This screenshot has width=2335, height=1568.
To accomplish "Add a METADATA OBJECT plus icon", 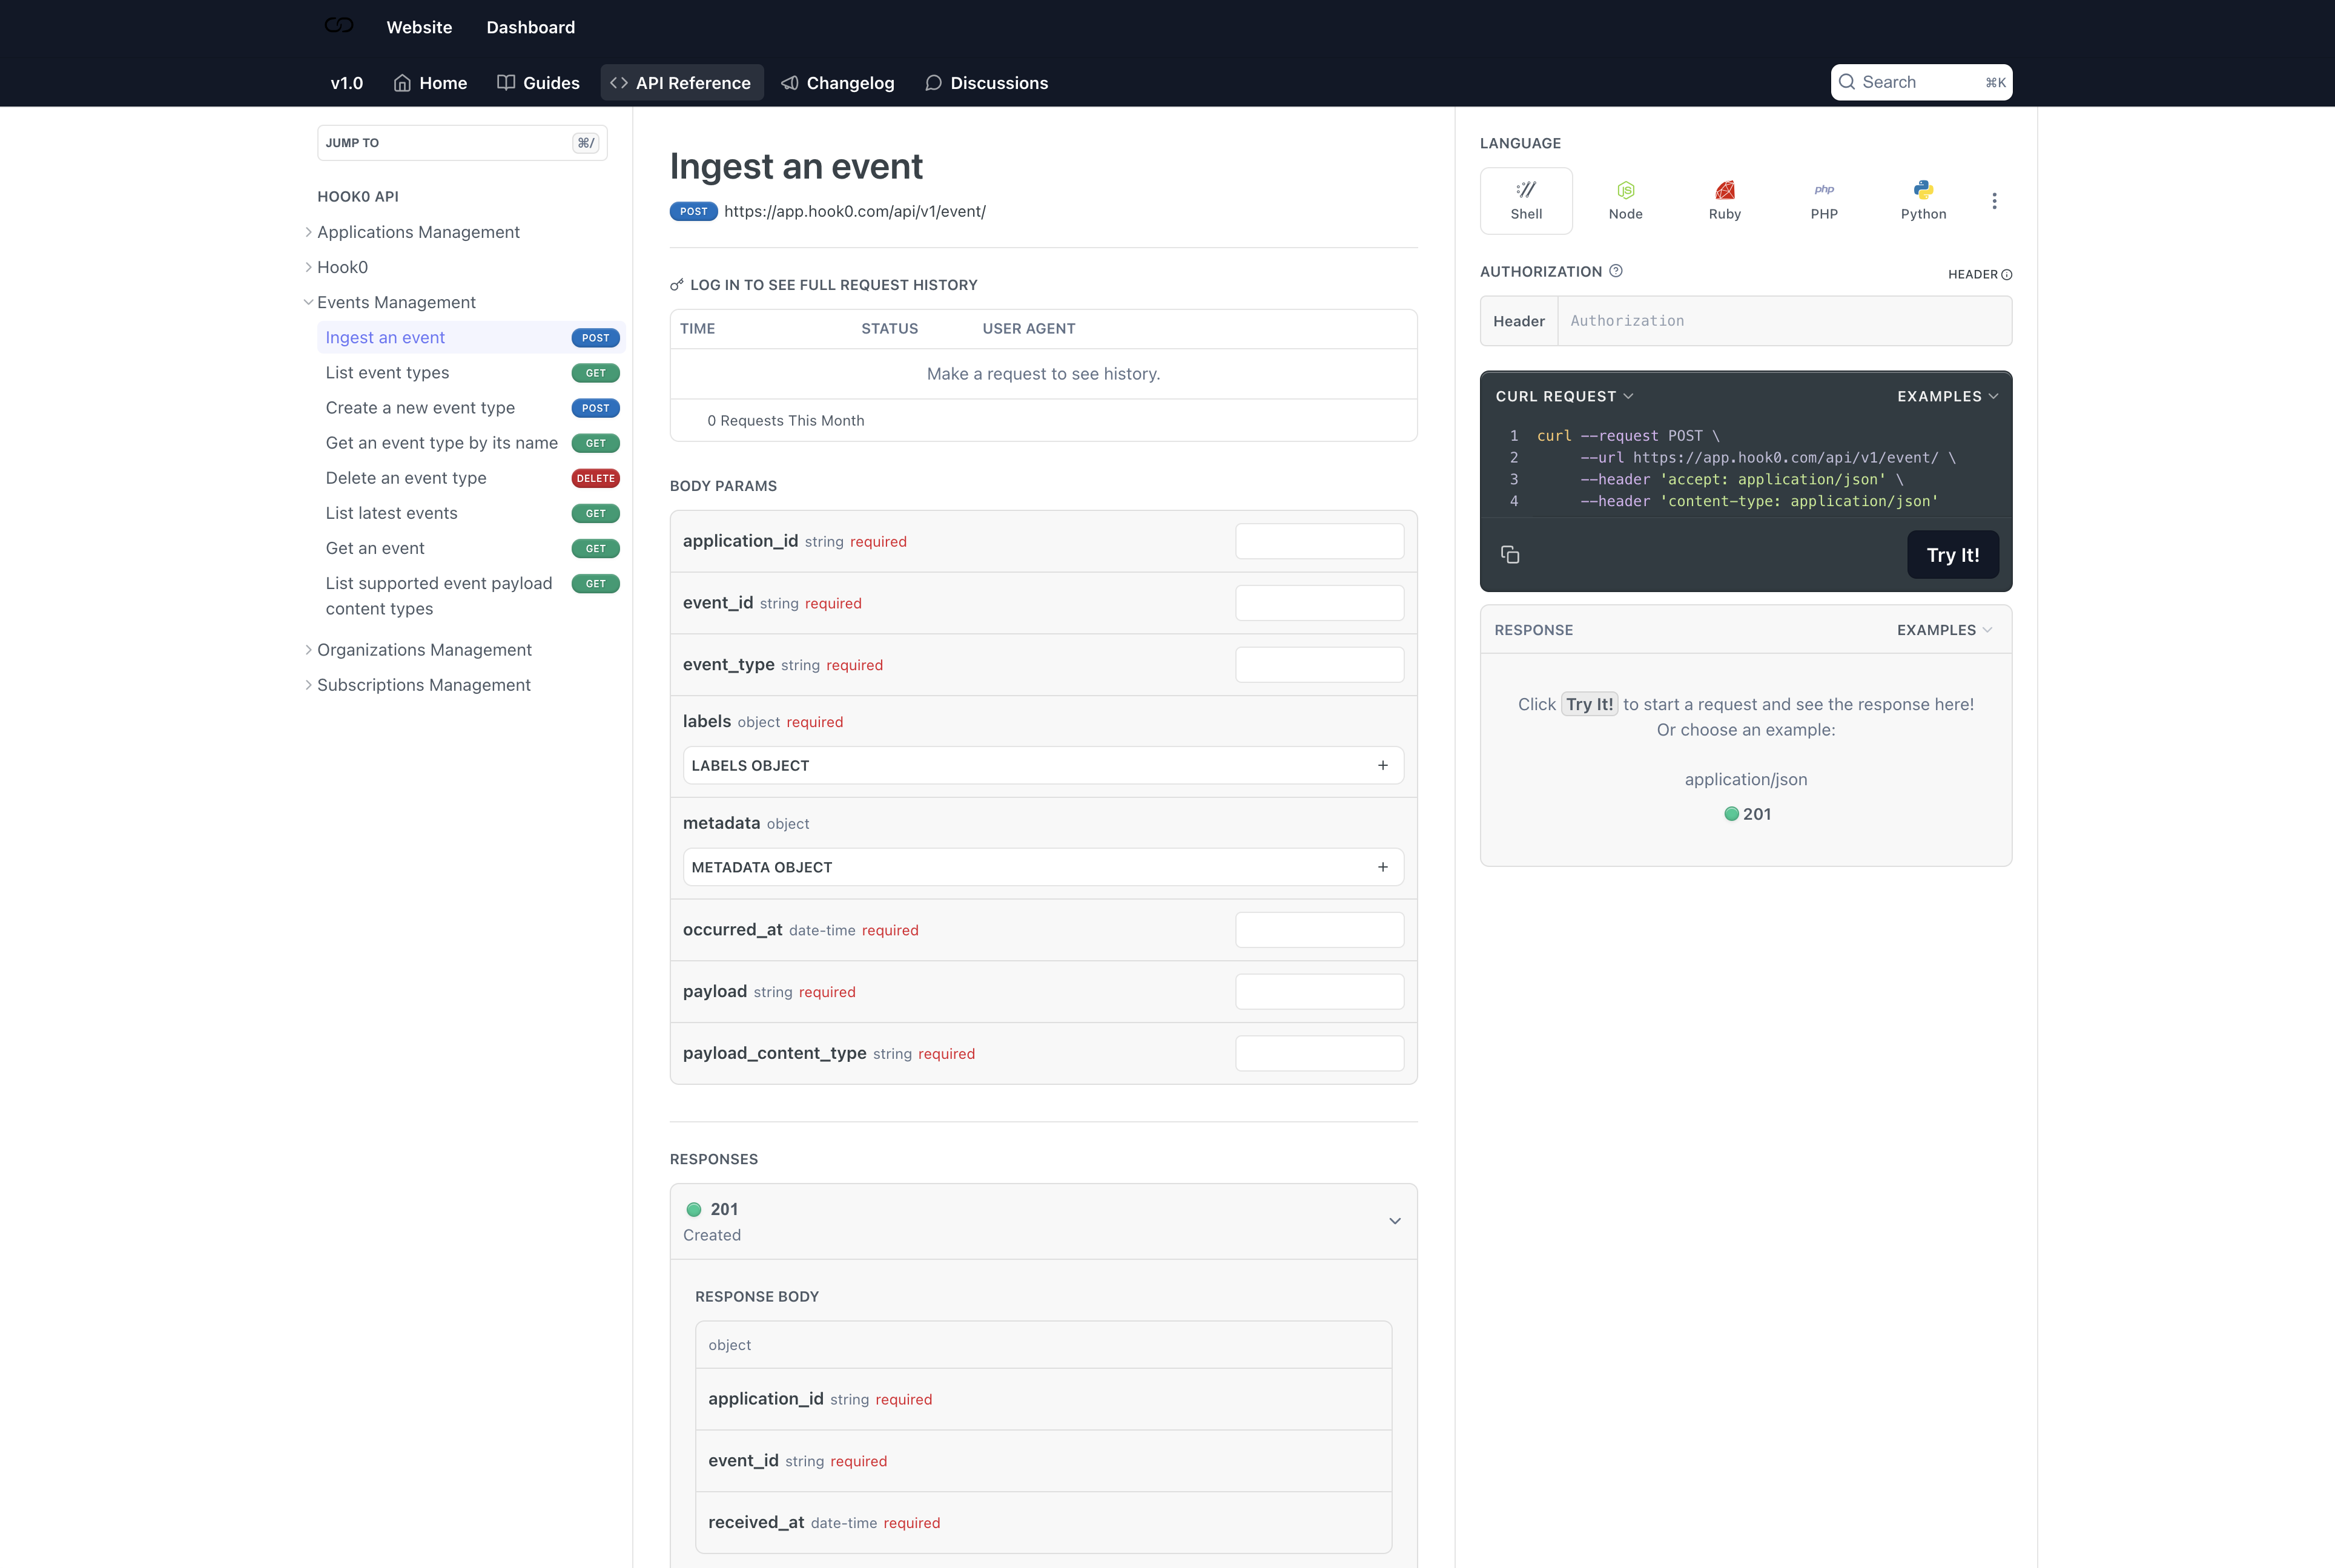I will click(1383, 868).
